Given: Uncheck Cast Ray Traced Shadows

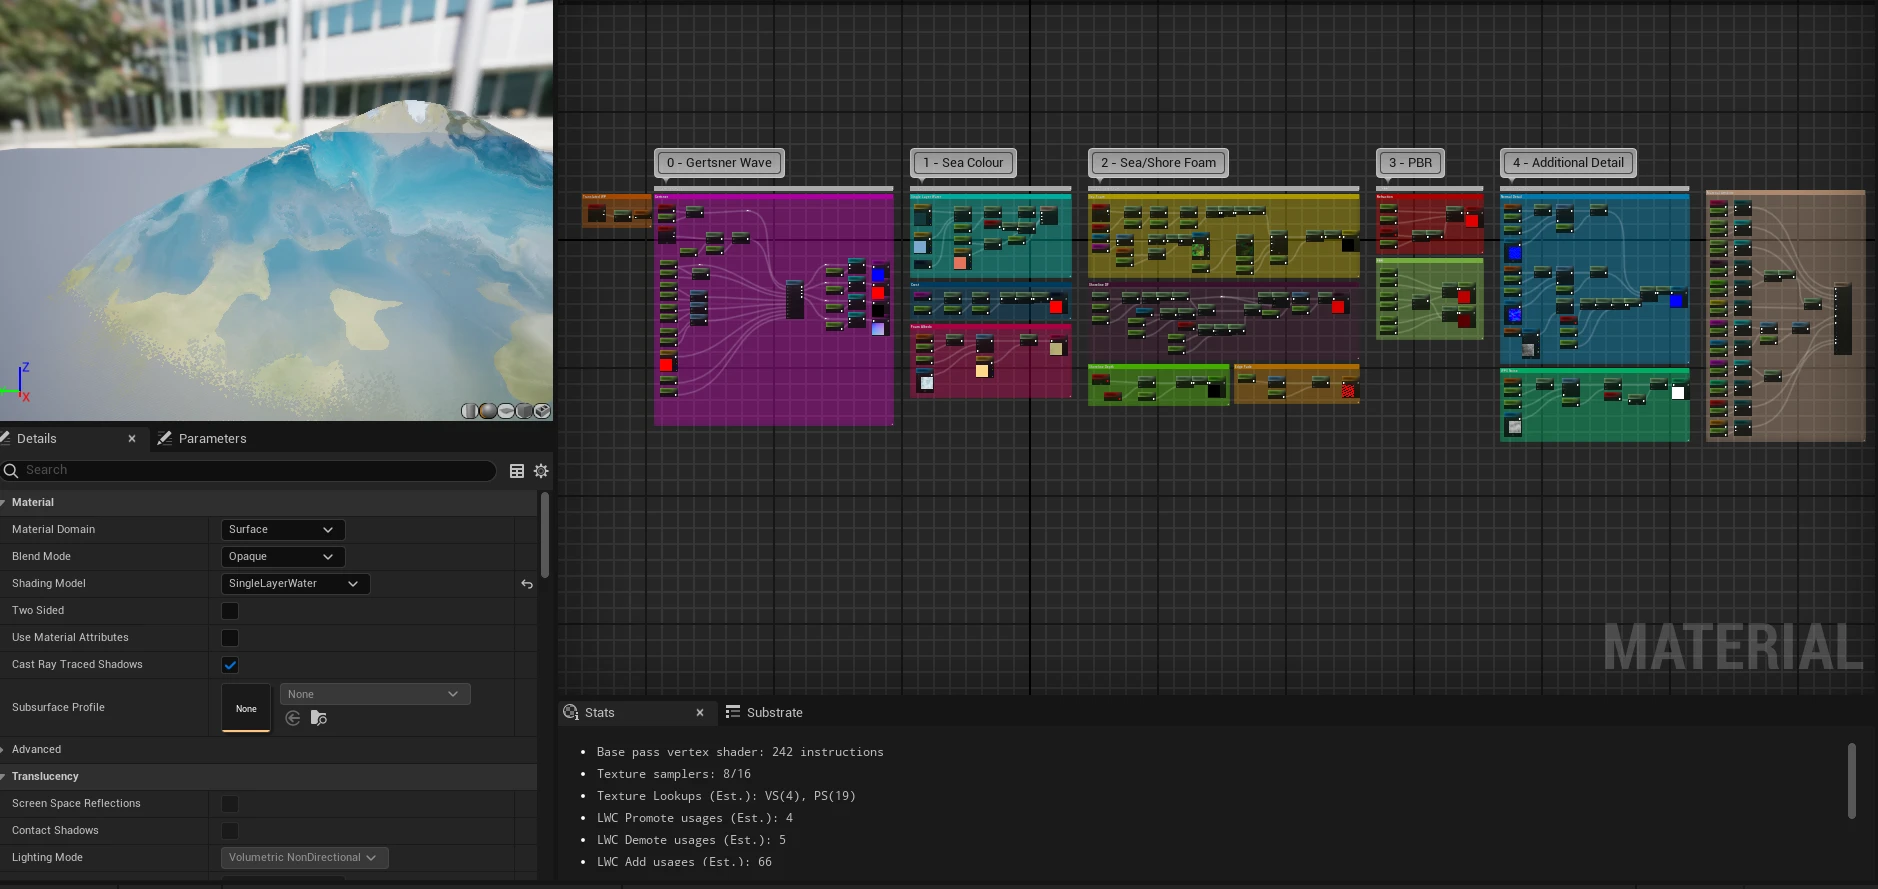Looking at the screenshot, I should 230,665.
